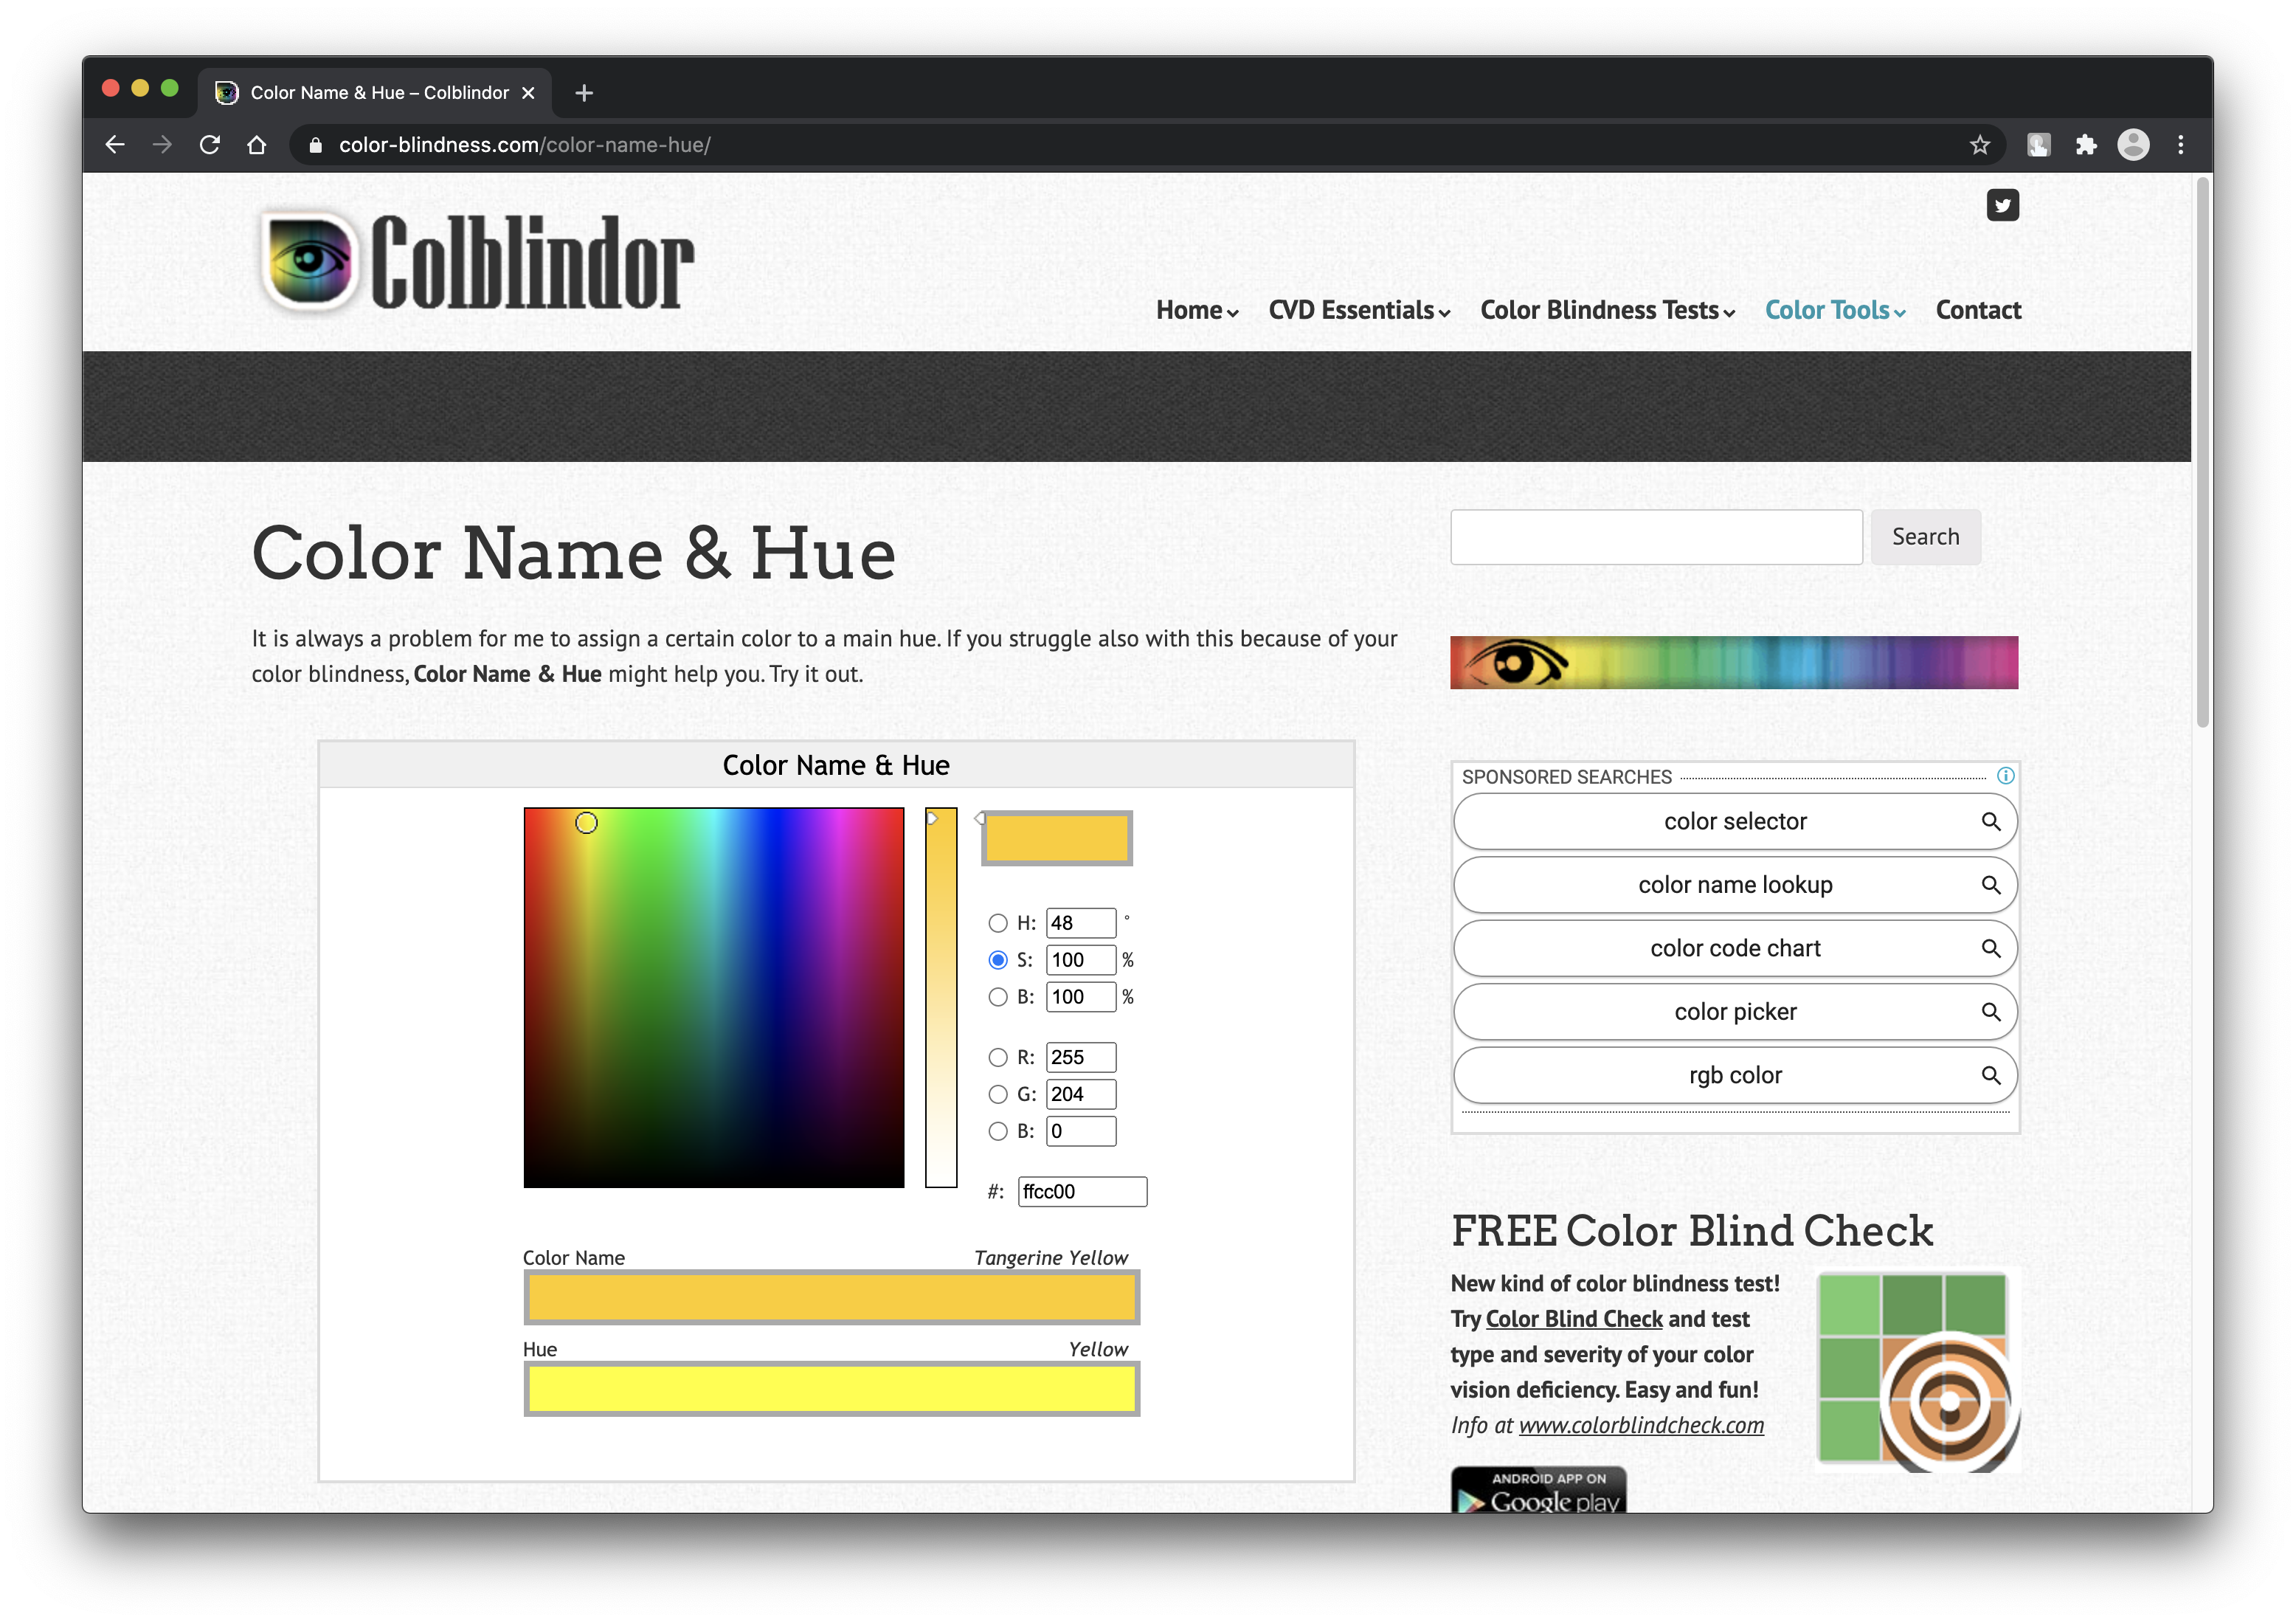Click the Google Play Android app badge
The image size is (2296, 1622).
pyautogui.click(x=1538, y=1490)
